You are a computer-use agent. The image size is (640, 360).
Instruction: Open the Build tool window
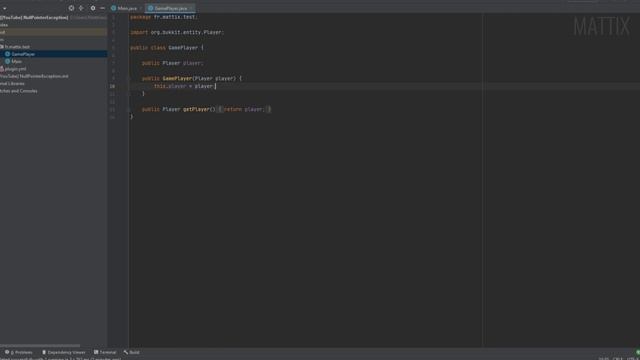(x=131, y=352)
